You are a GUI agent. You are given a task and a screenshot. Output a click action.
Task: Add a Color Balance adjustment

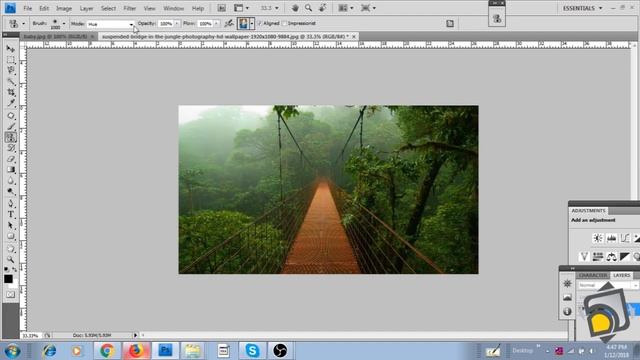[x=611, y=256]
